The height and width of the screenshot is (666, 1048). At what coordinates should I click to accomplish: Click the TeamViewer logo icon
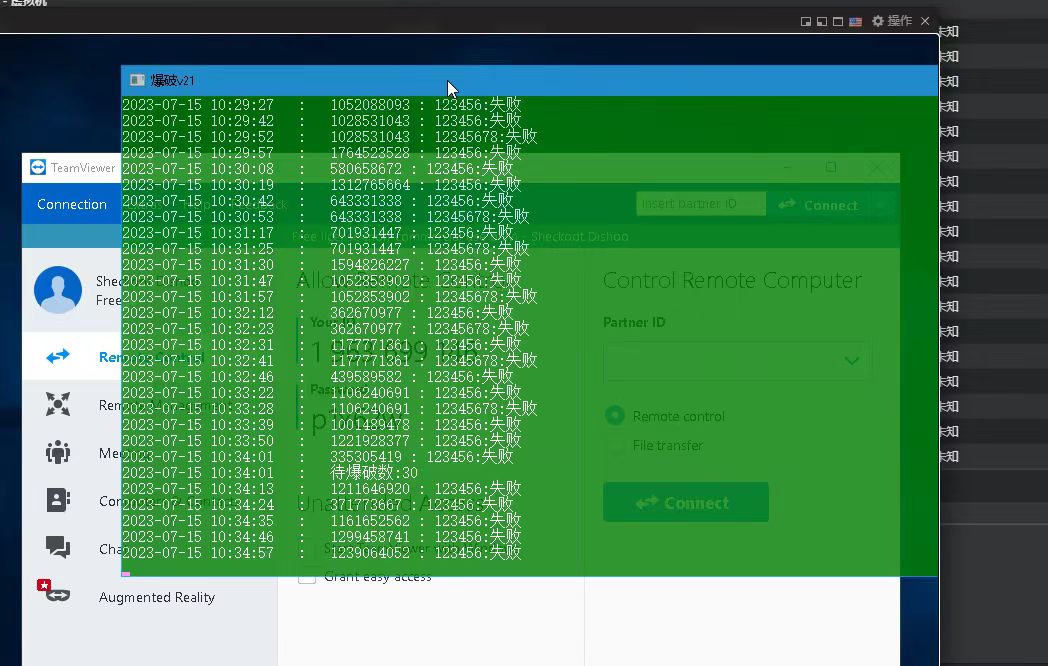(38, 167)
